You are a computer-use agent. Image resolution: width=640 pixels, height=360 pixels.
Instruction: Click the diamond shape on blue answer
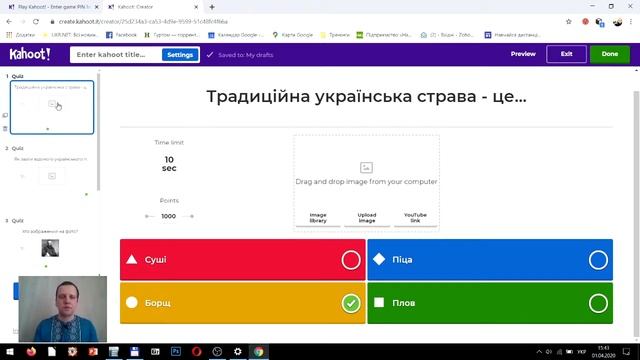tap(379, 259)
